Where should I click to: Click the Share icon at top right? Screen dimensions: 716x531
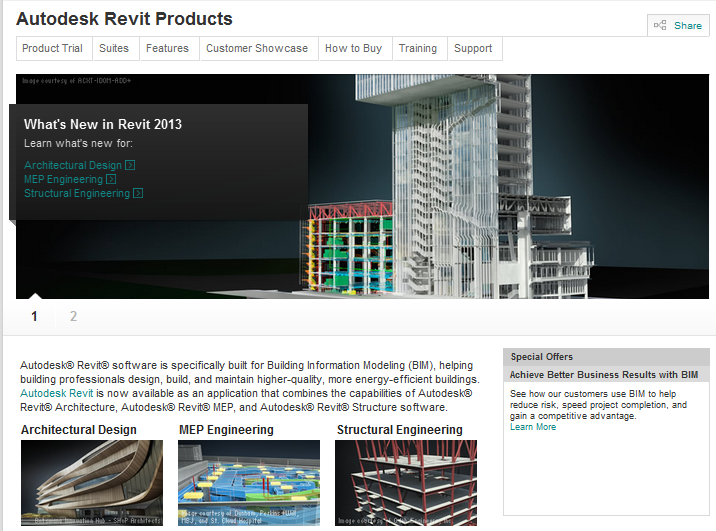click(660, 25)
